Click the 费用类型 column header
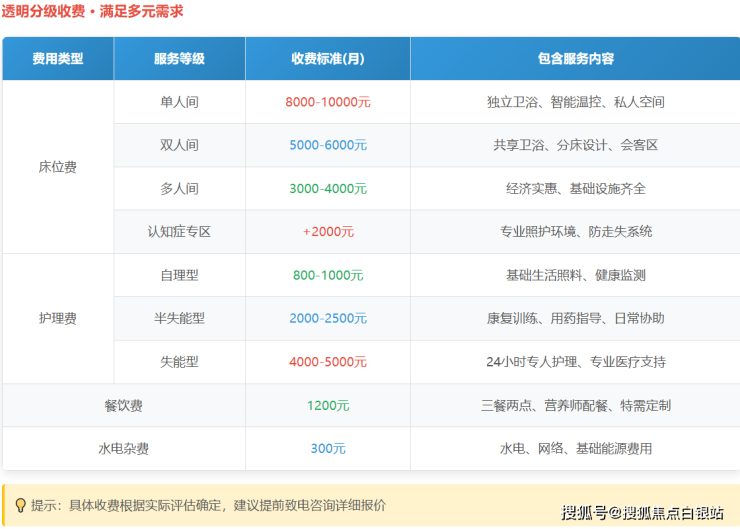The image size is (740, 529). tap(58, 59)
